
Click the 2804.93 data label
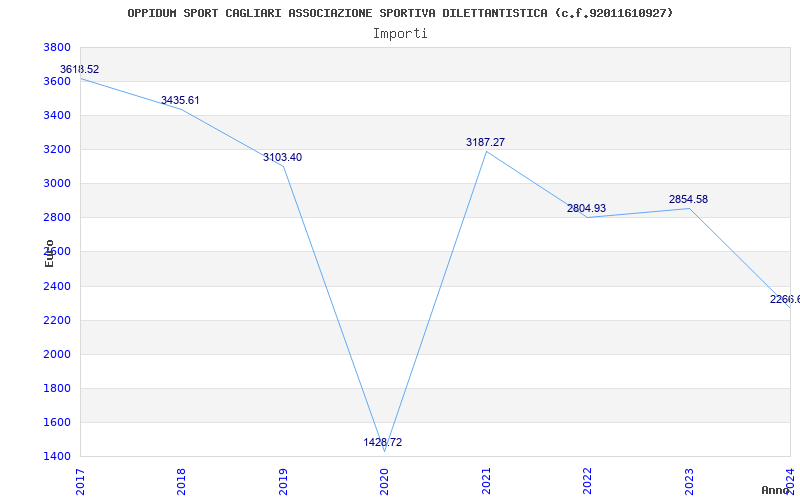click(586, 208)
